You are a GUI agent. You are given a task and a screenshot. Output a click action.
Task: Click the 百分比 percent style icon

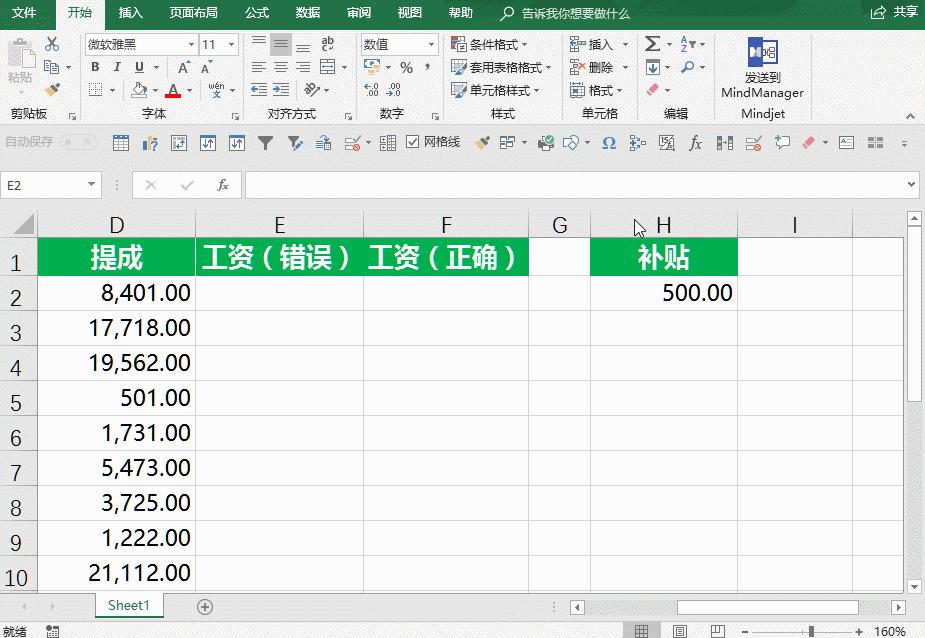click(x=406, y=67)
